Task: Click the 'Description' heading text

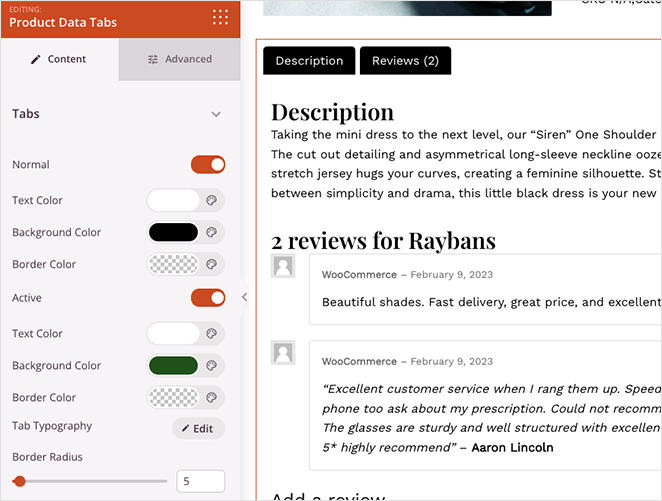Action: [x=332, y=113]
